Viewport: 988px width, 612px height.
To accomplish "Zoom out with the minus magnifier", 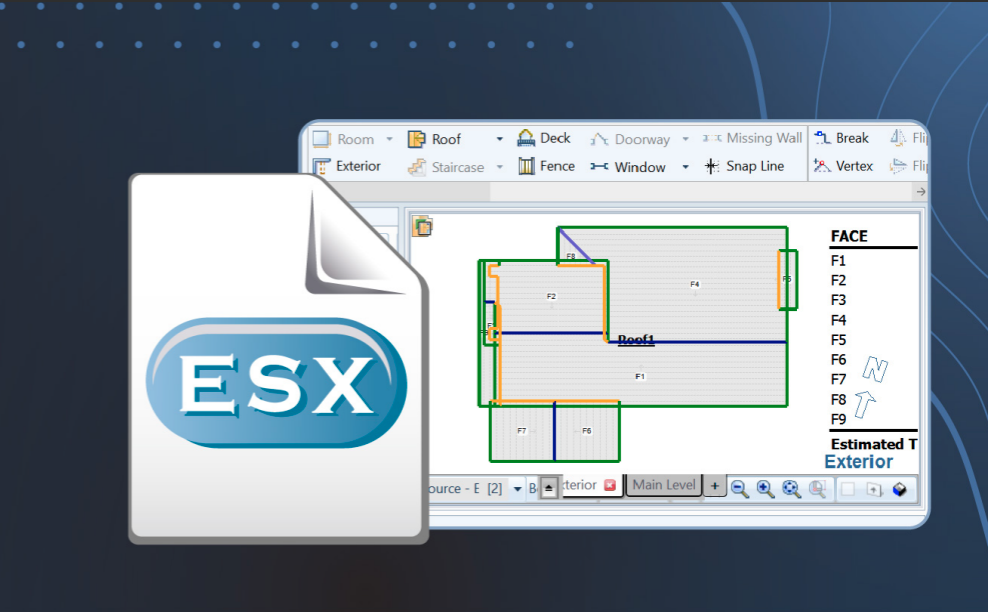I will (740, 488).
